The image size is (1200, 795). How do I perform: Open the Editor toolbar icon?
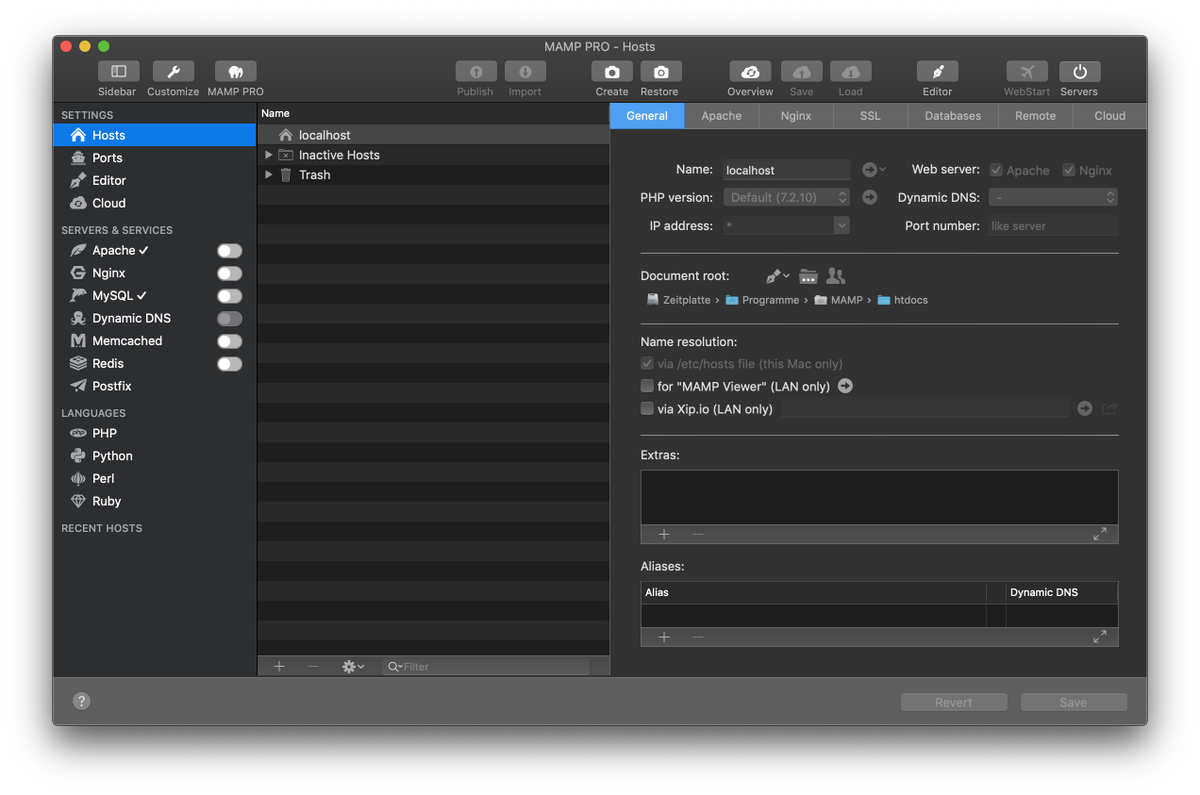click(938, 72)
